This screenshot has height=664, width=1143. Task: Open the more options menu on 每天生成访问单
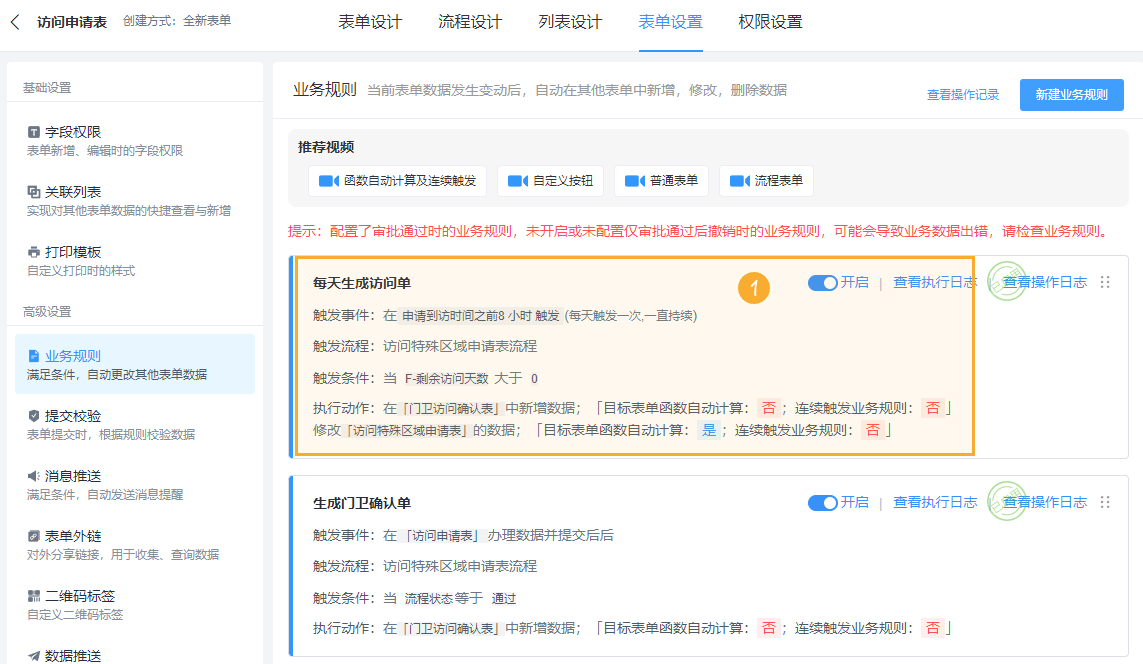click(1104, 283)
